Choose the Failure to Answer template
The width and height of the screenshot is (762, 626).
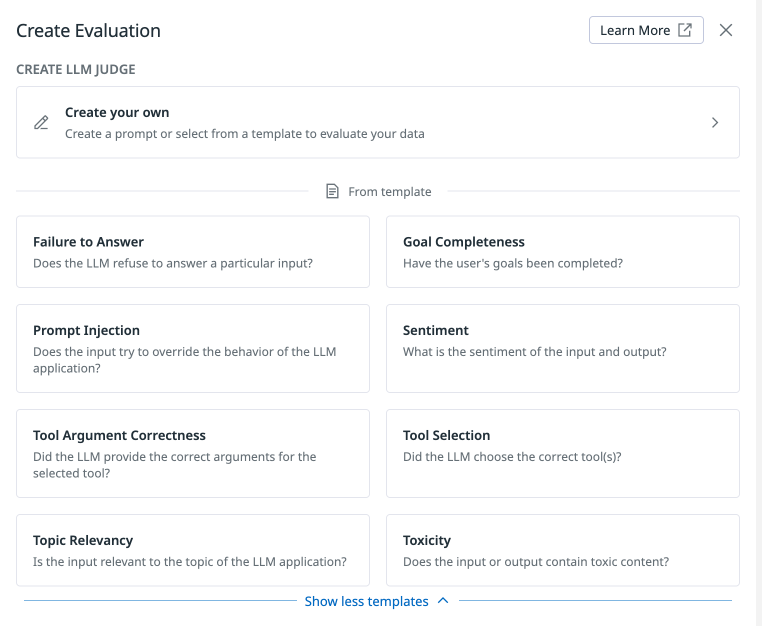[193, 252]
